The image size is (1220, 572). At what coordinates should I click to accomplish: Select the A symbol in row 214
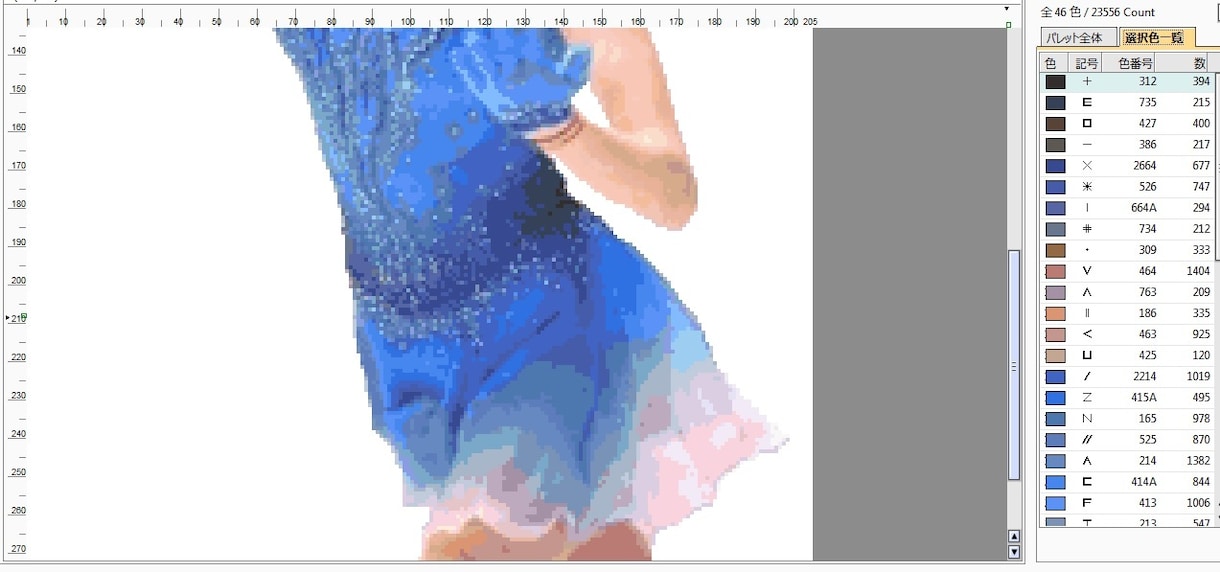[1087, 461]
